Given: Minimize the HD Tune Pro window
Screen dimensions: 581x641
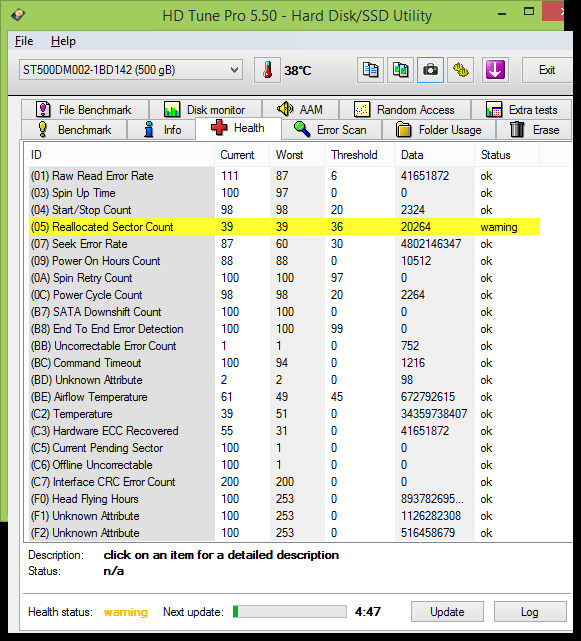Looking at the screenshot, I should [502, 14].
